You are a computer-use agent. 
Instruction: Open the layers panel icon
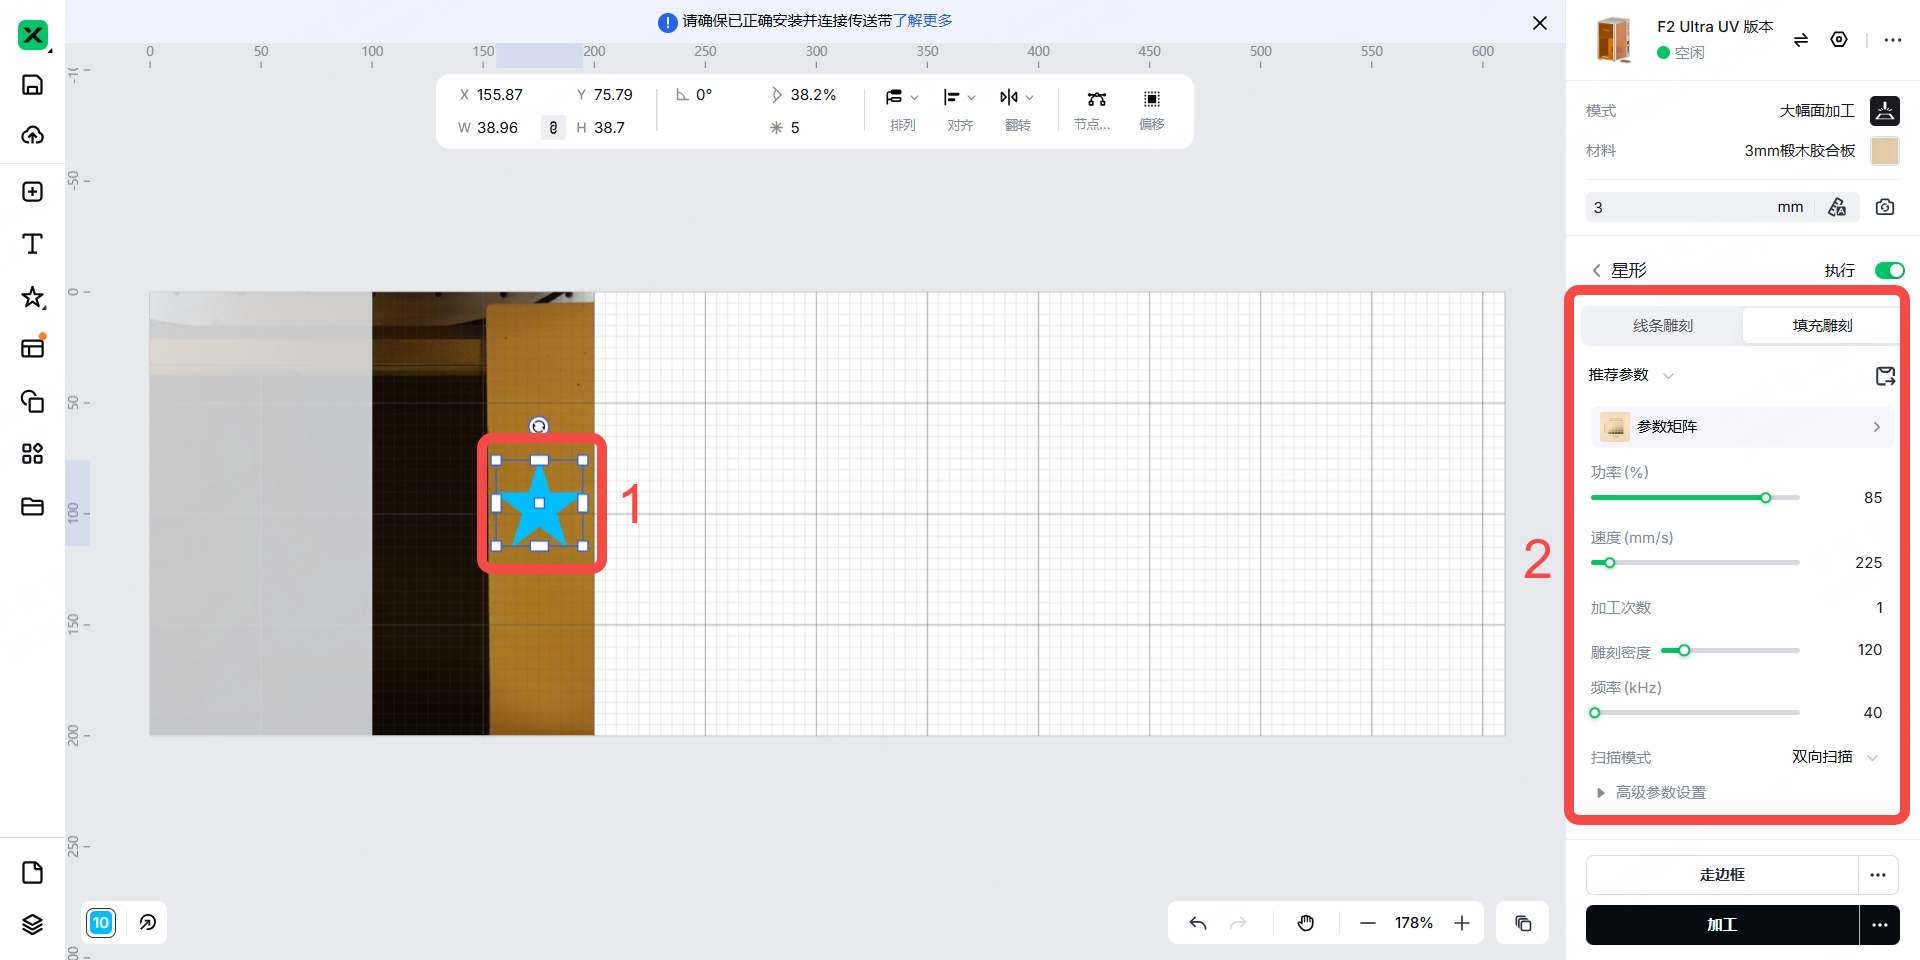32,924
